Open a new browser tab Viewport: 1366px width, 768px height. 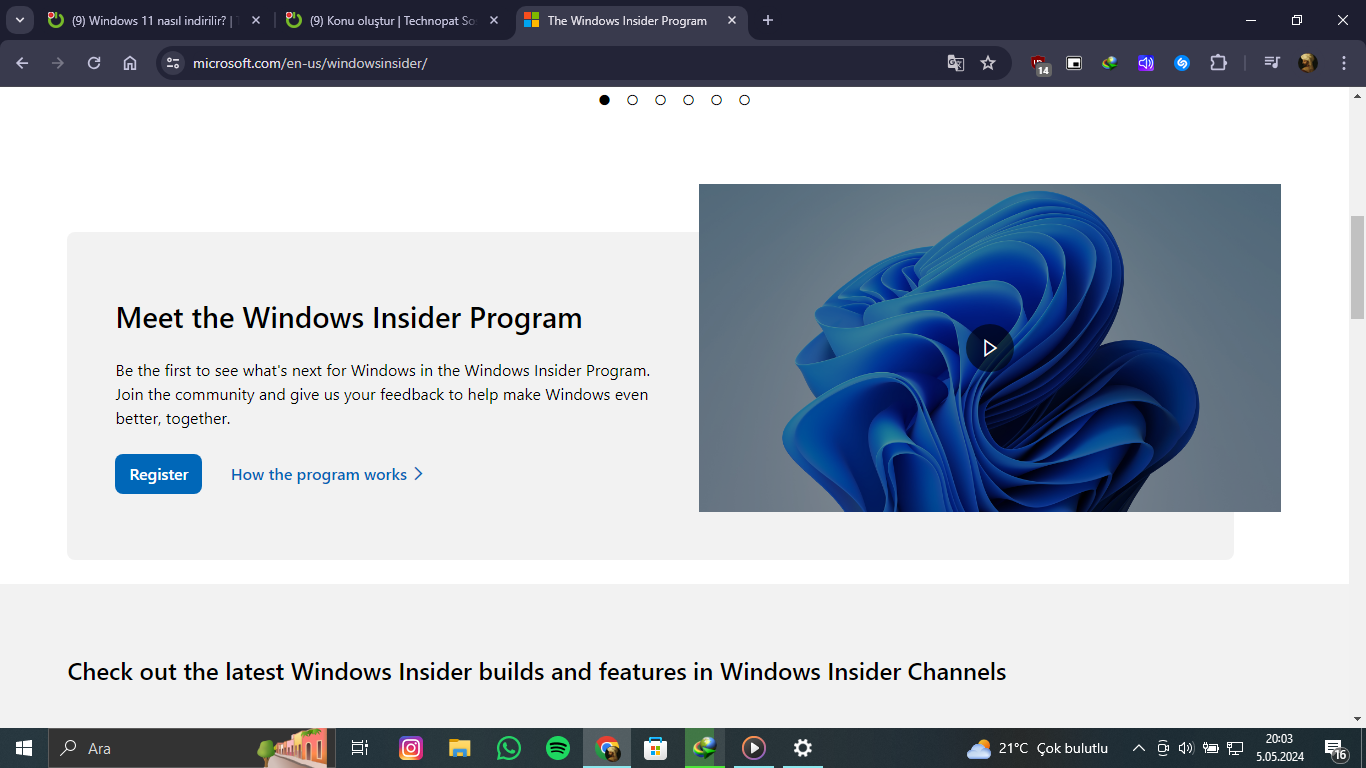pos(768,20)
